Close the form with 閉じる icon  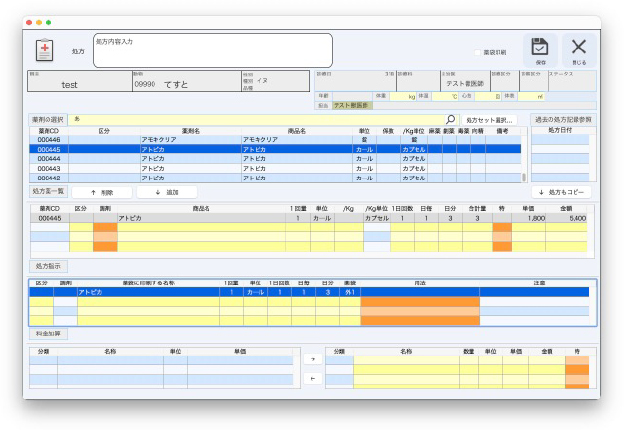580,48
